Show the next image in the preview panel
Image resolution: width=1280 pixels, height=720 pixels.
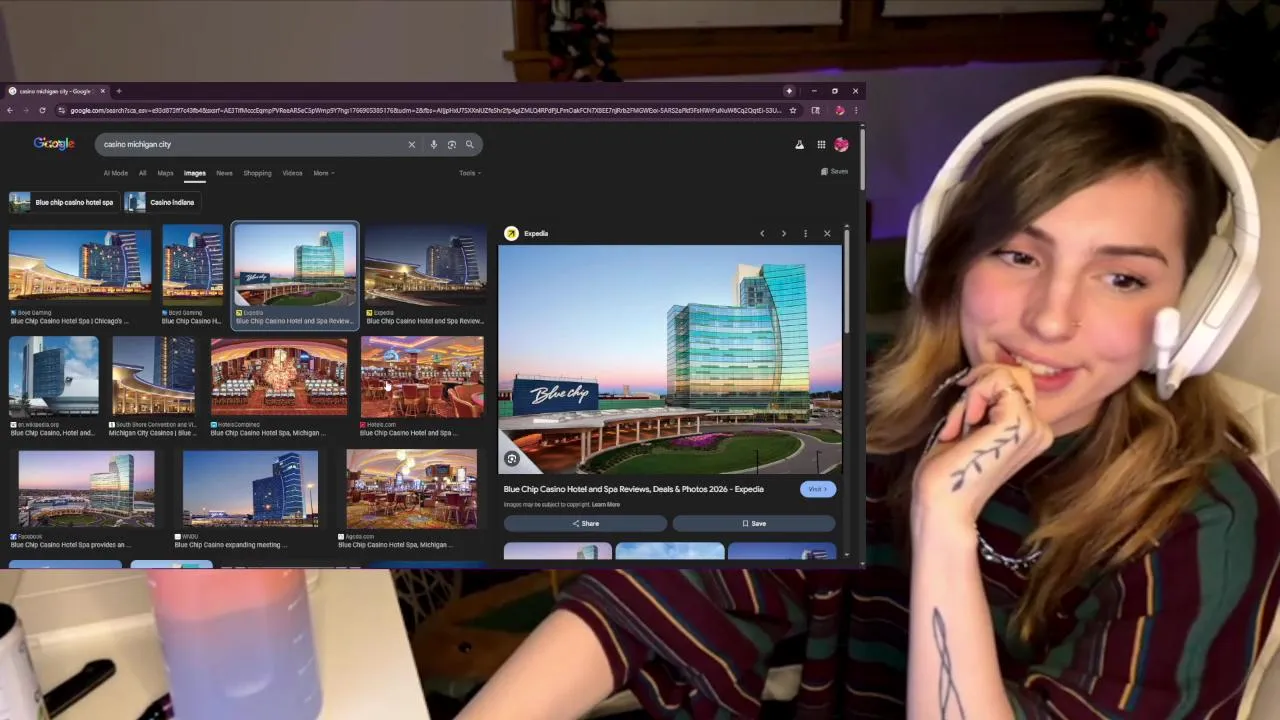783,234
